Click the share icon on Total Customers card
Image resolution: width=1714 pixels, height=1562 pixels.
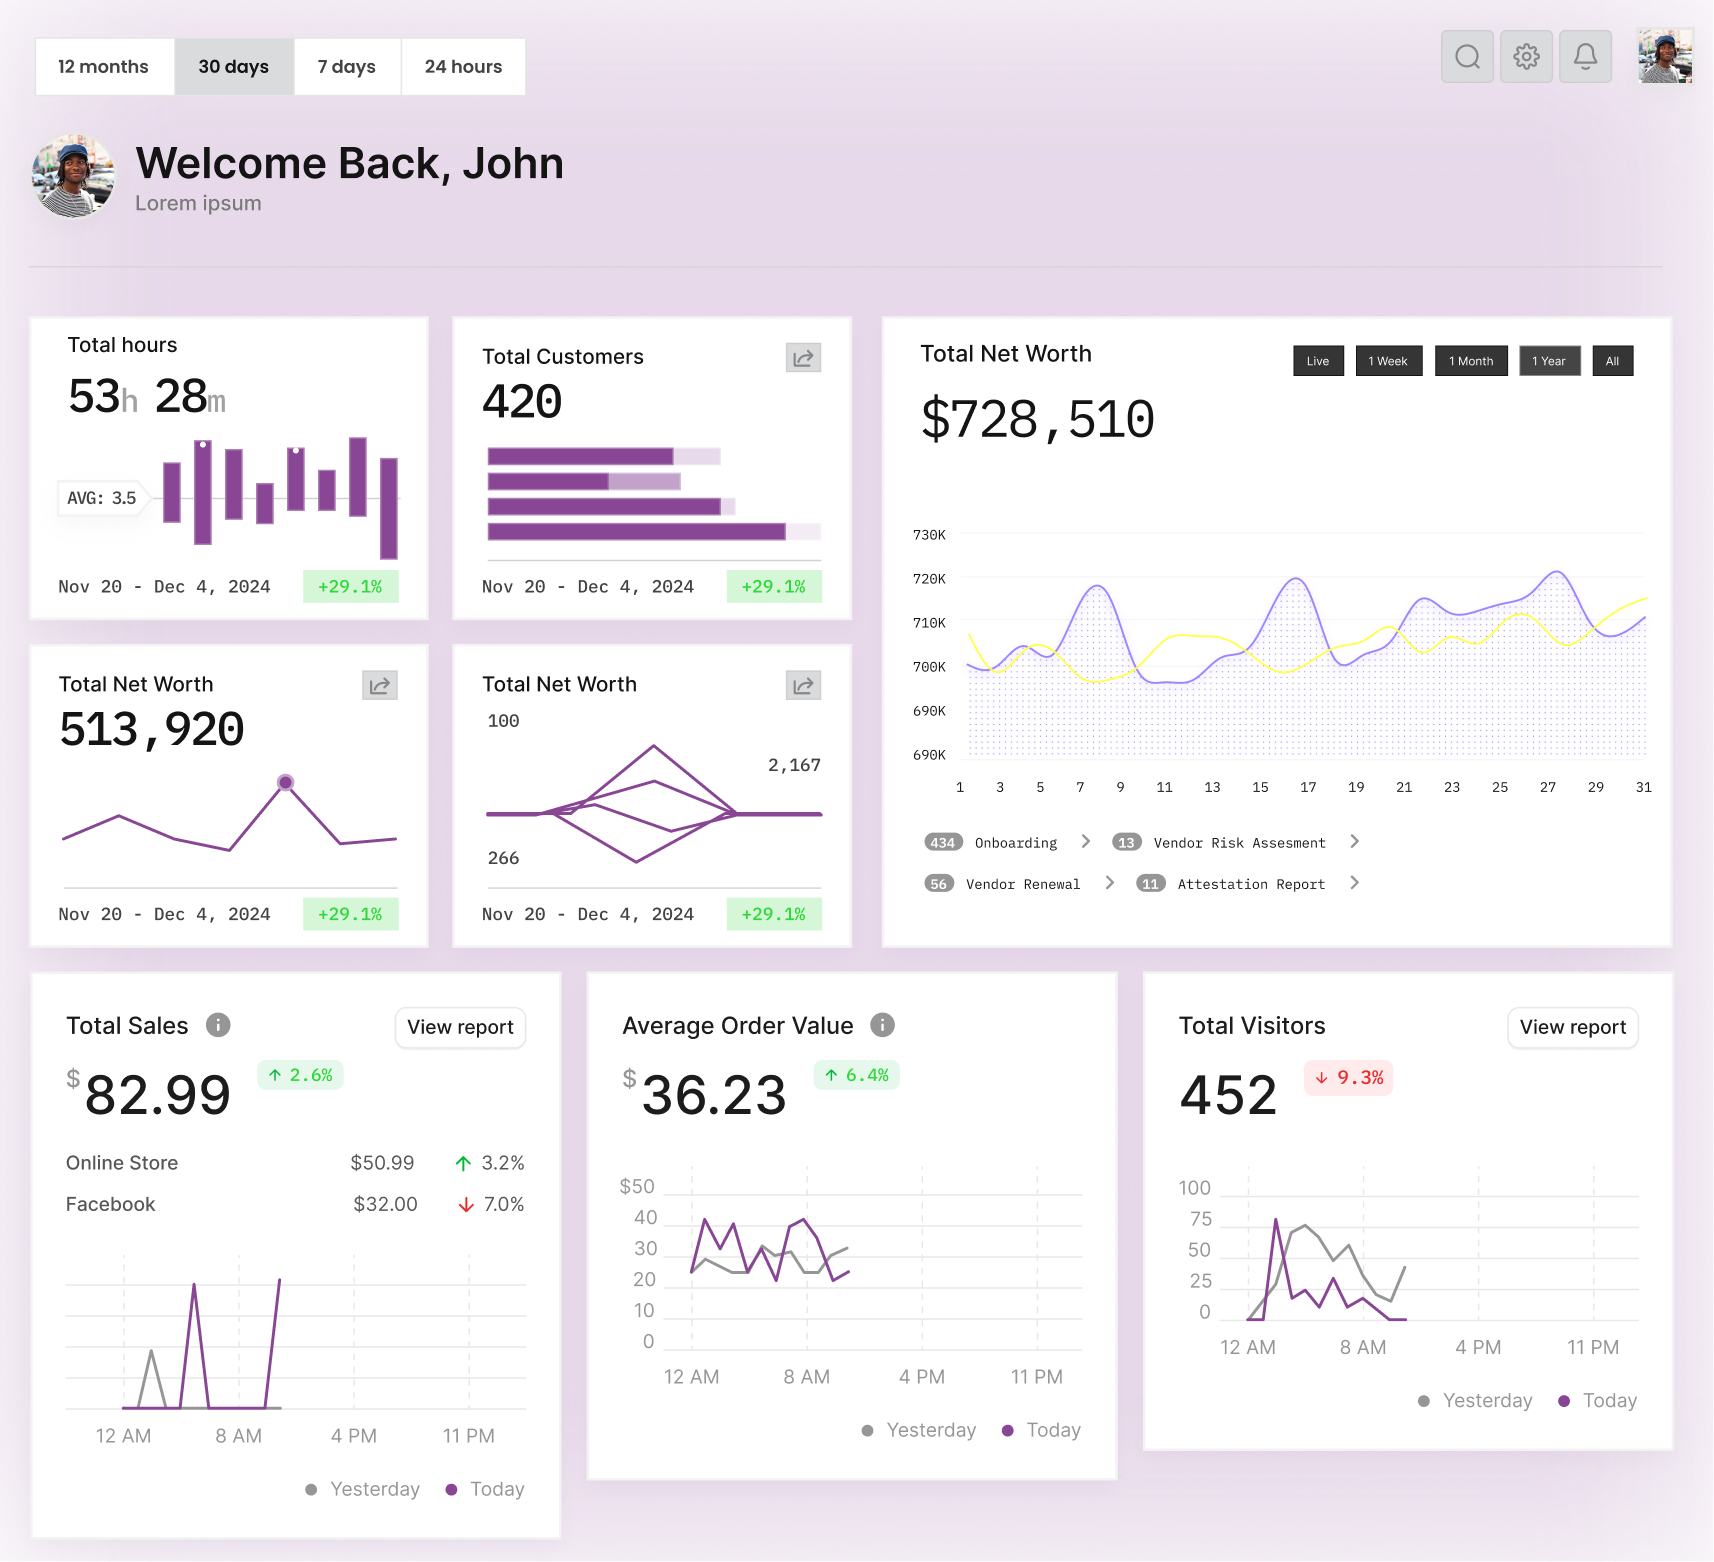click(803, 357)
